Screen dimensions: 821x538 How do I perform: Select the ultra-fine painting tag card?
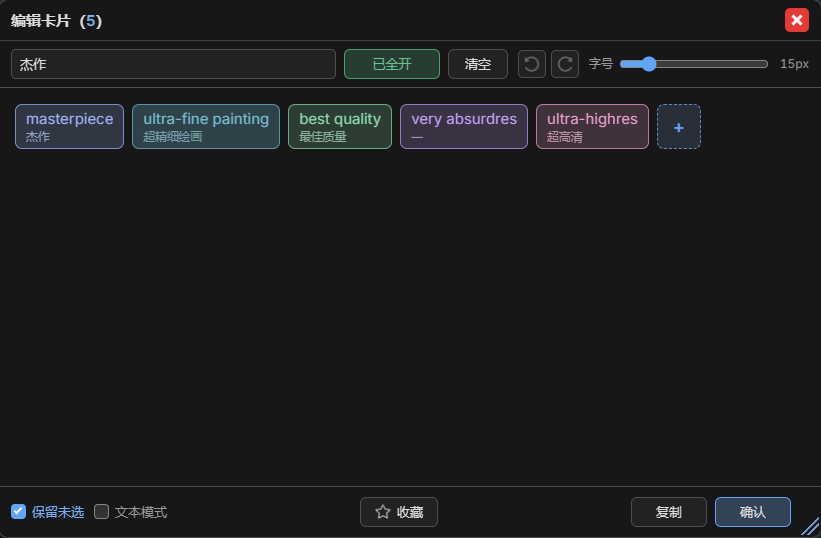pyautogui.click(x=206, y=127)
